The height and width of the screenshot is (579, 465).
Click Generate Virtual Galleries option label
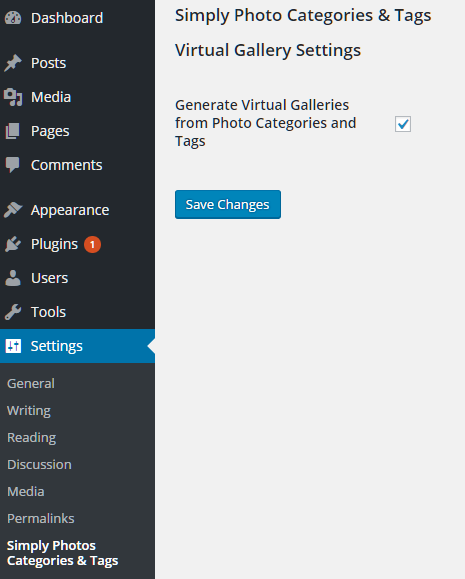(x=266, y=123)
